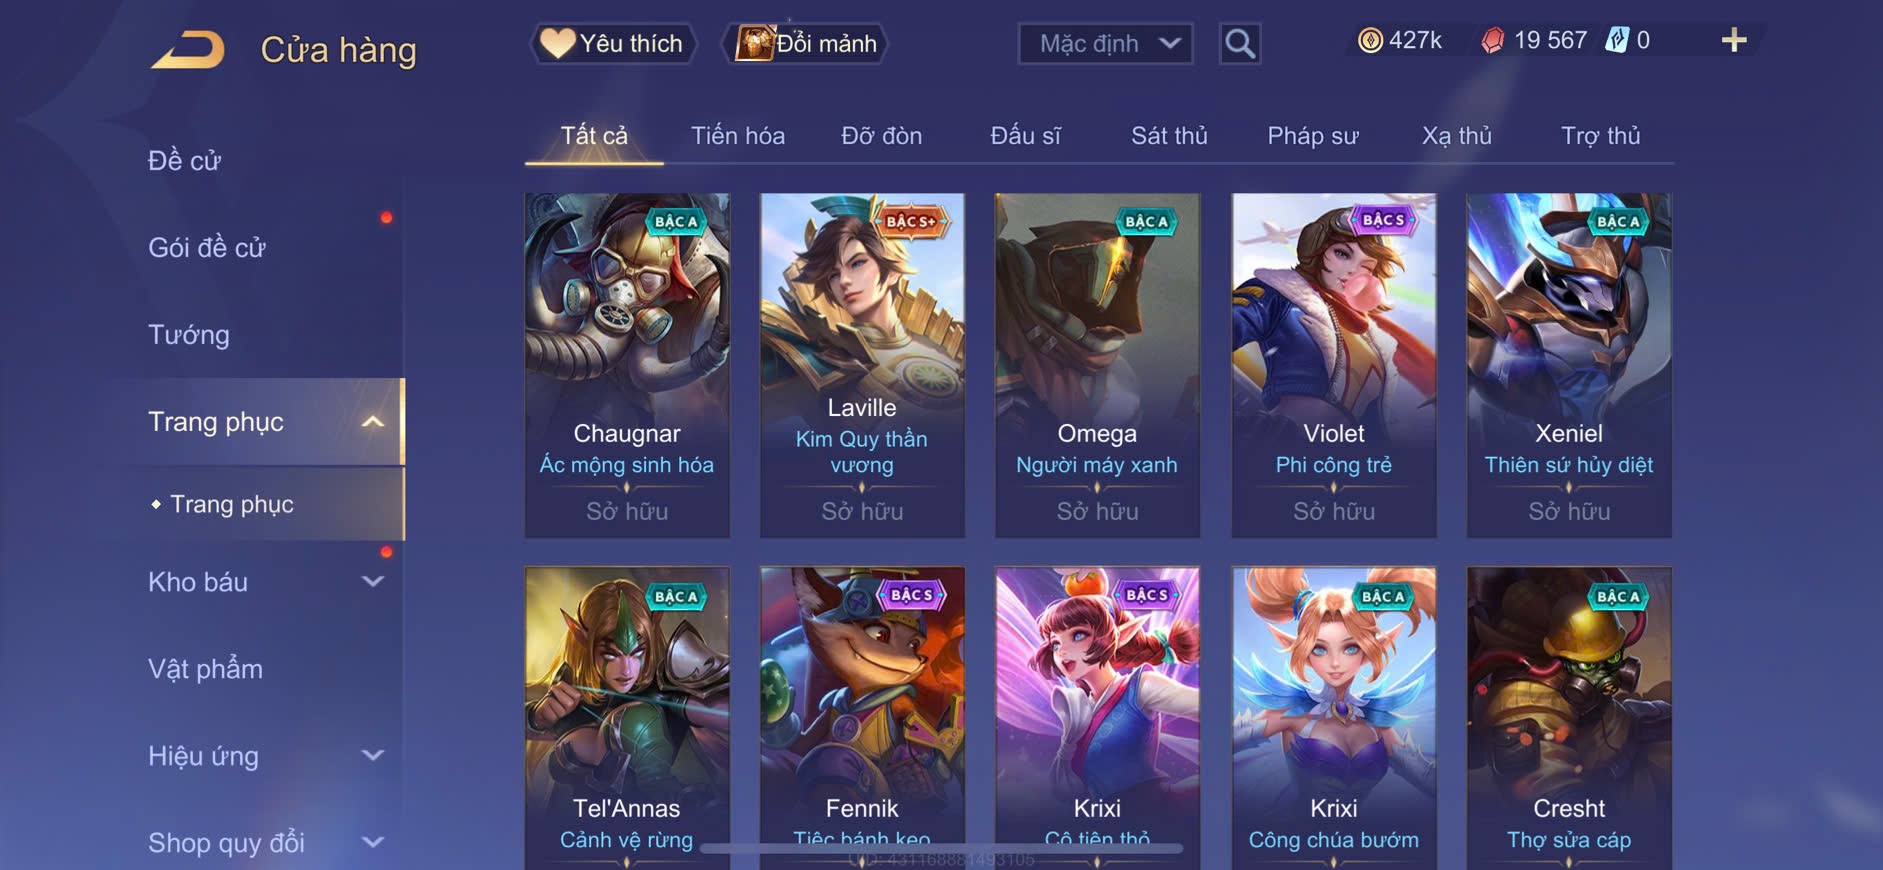The image size is (1883, 870).
Task: Open the search magnifier icon
Action: point(1240,43)
